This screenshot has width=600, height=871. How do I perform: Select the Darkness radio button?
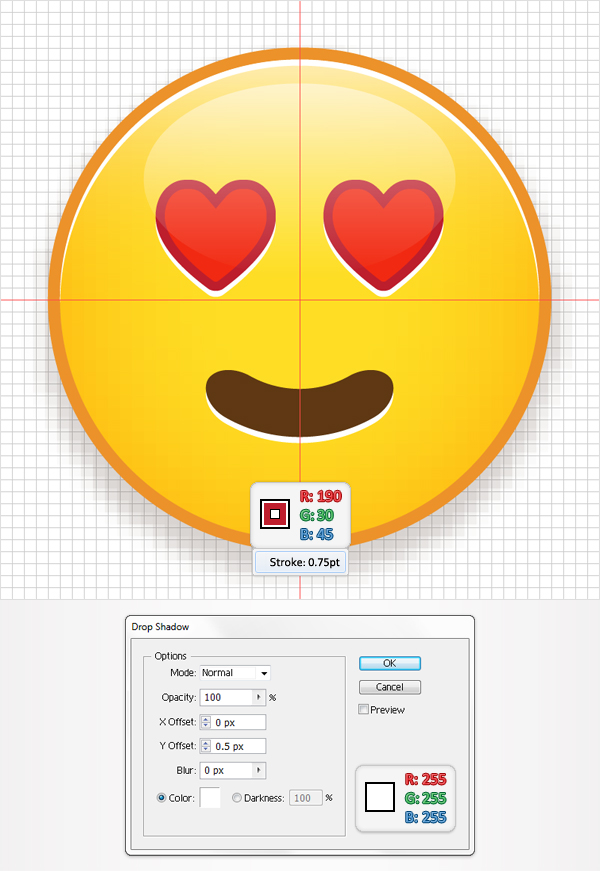coord(237,798)
